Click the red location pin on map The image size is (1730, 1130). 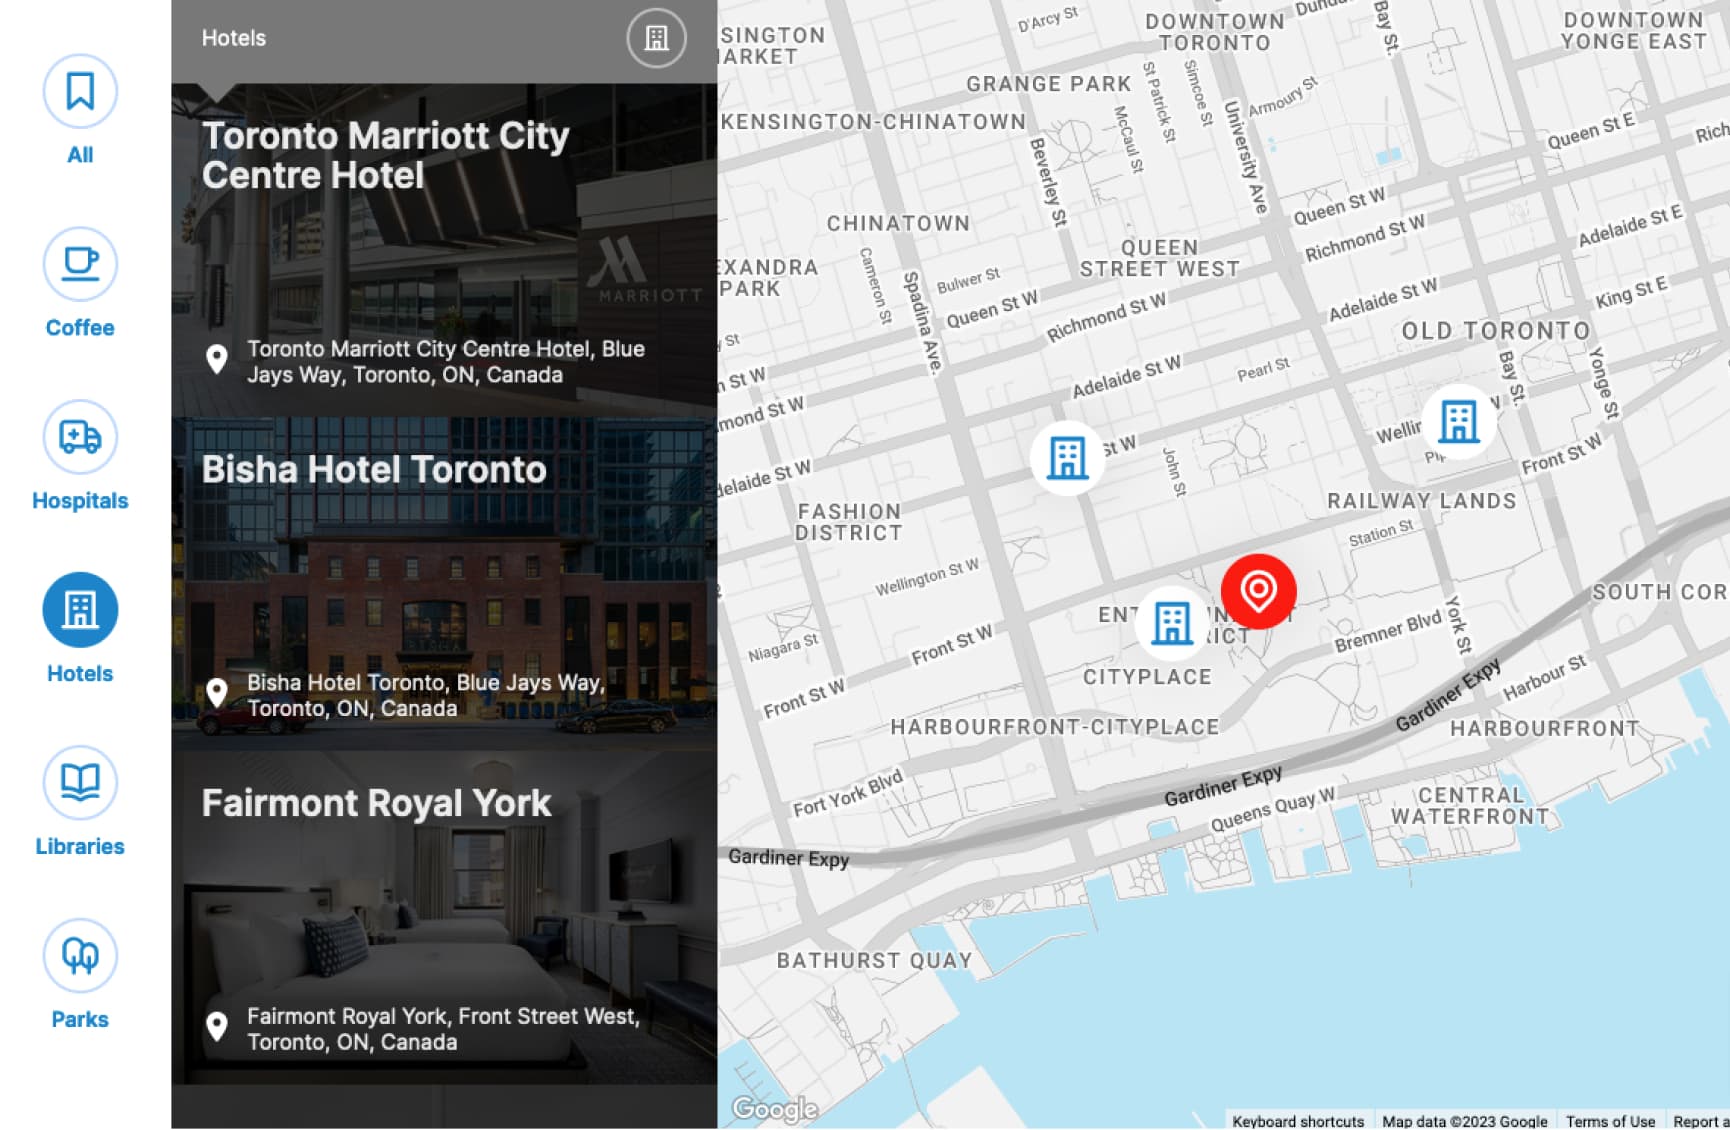pos(1258,591)
